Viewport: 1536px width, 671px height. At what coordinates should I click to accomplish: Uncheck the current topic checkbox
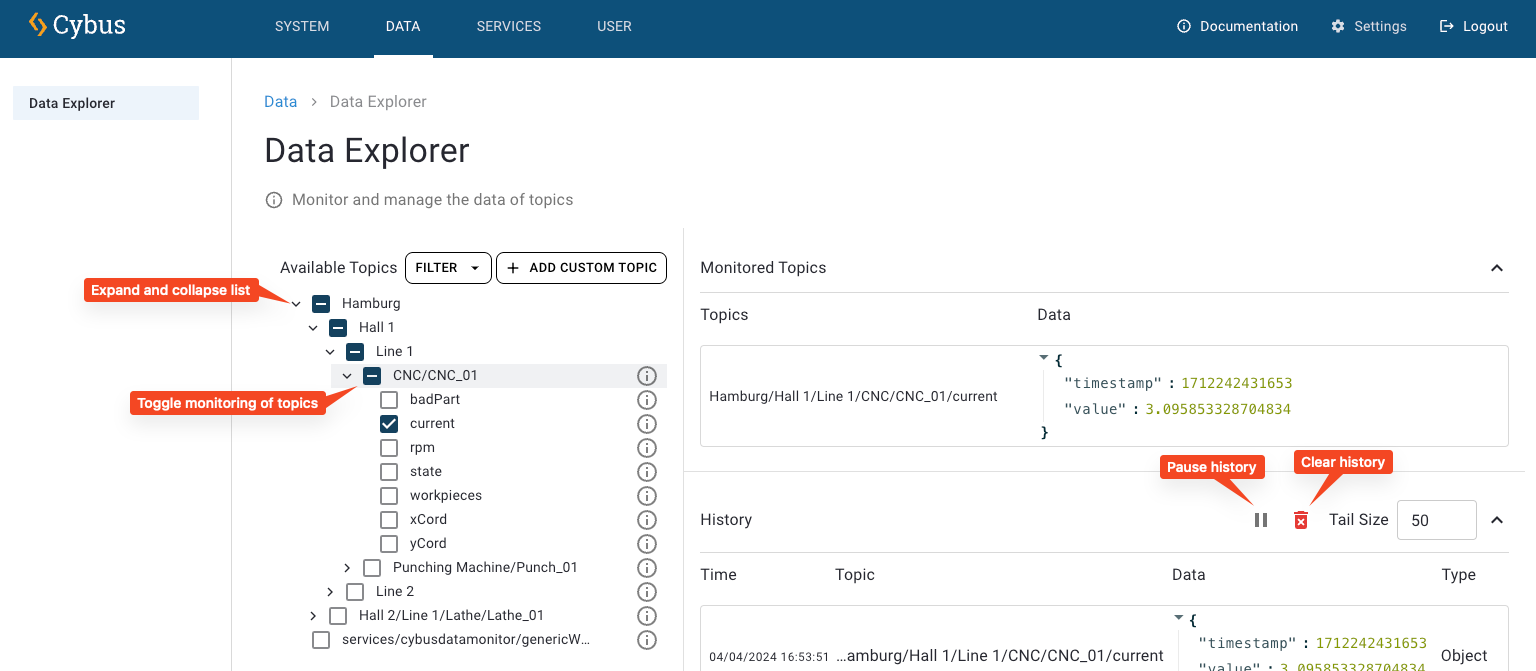pyautogui.click(x=389, y=424)
